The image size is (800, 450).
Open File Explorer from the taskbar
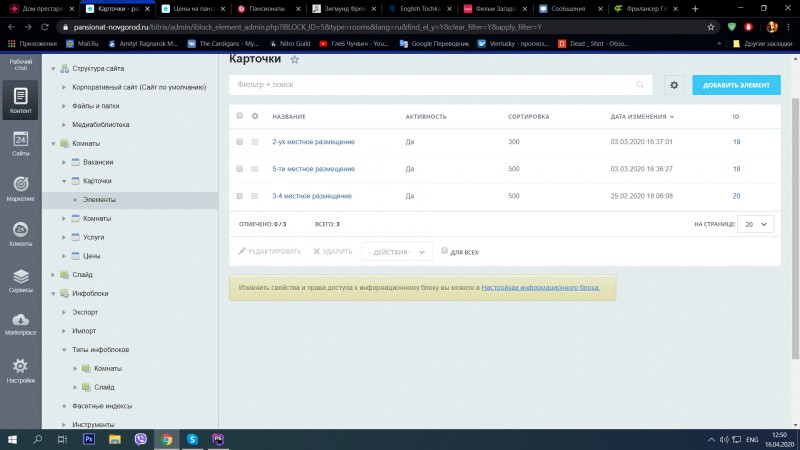115,439
